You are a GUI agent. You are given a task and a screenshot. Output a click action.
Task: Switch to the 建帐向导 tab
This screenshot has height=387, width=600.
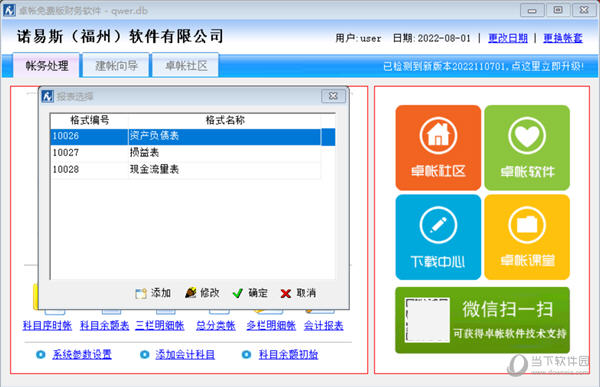(116, 65)
